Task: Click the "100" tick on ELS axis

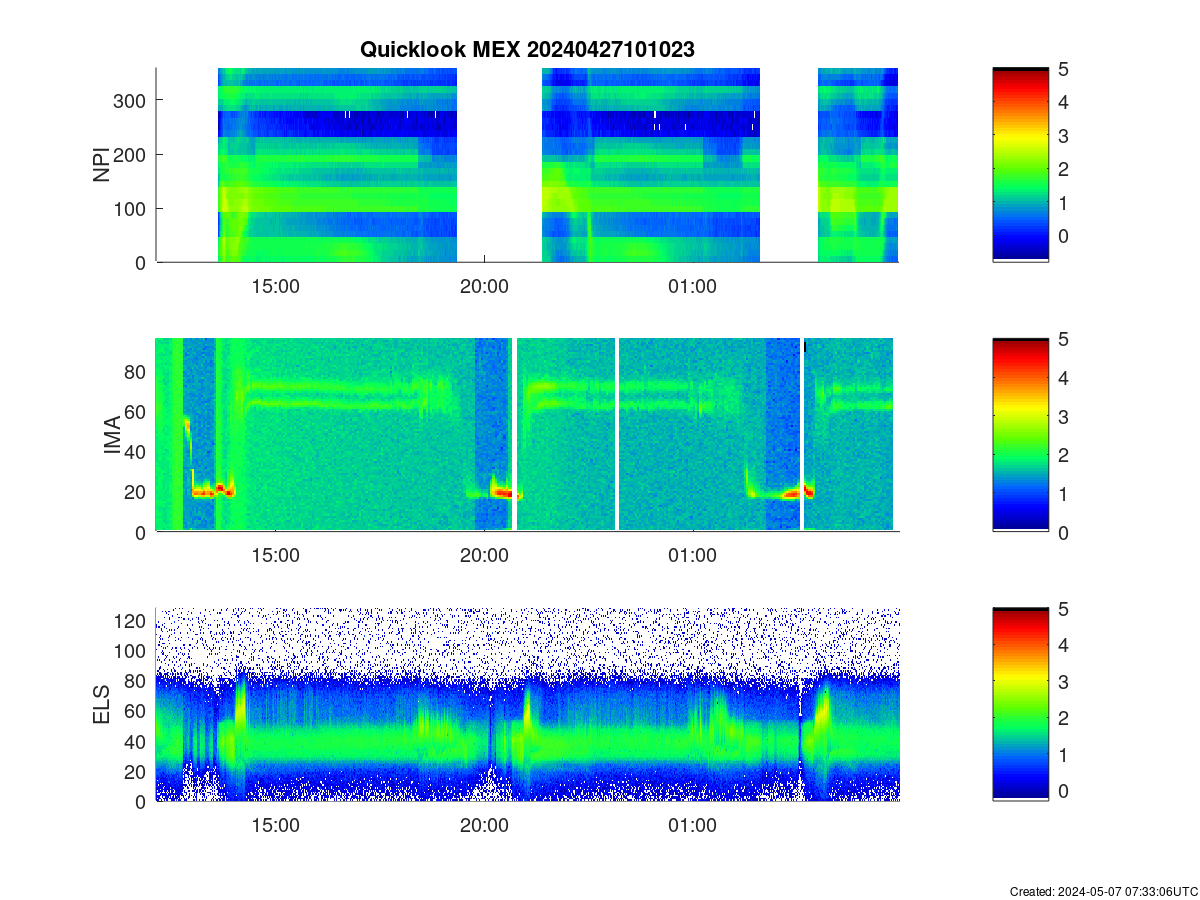Action: pyautogui.click(x=132, y=651)
